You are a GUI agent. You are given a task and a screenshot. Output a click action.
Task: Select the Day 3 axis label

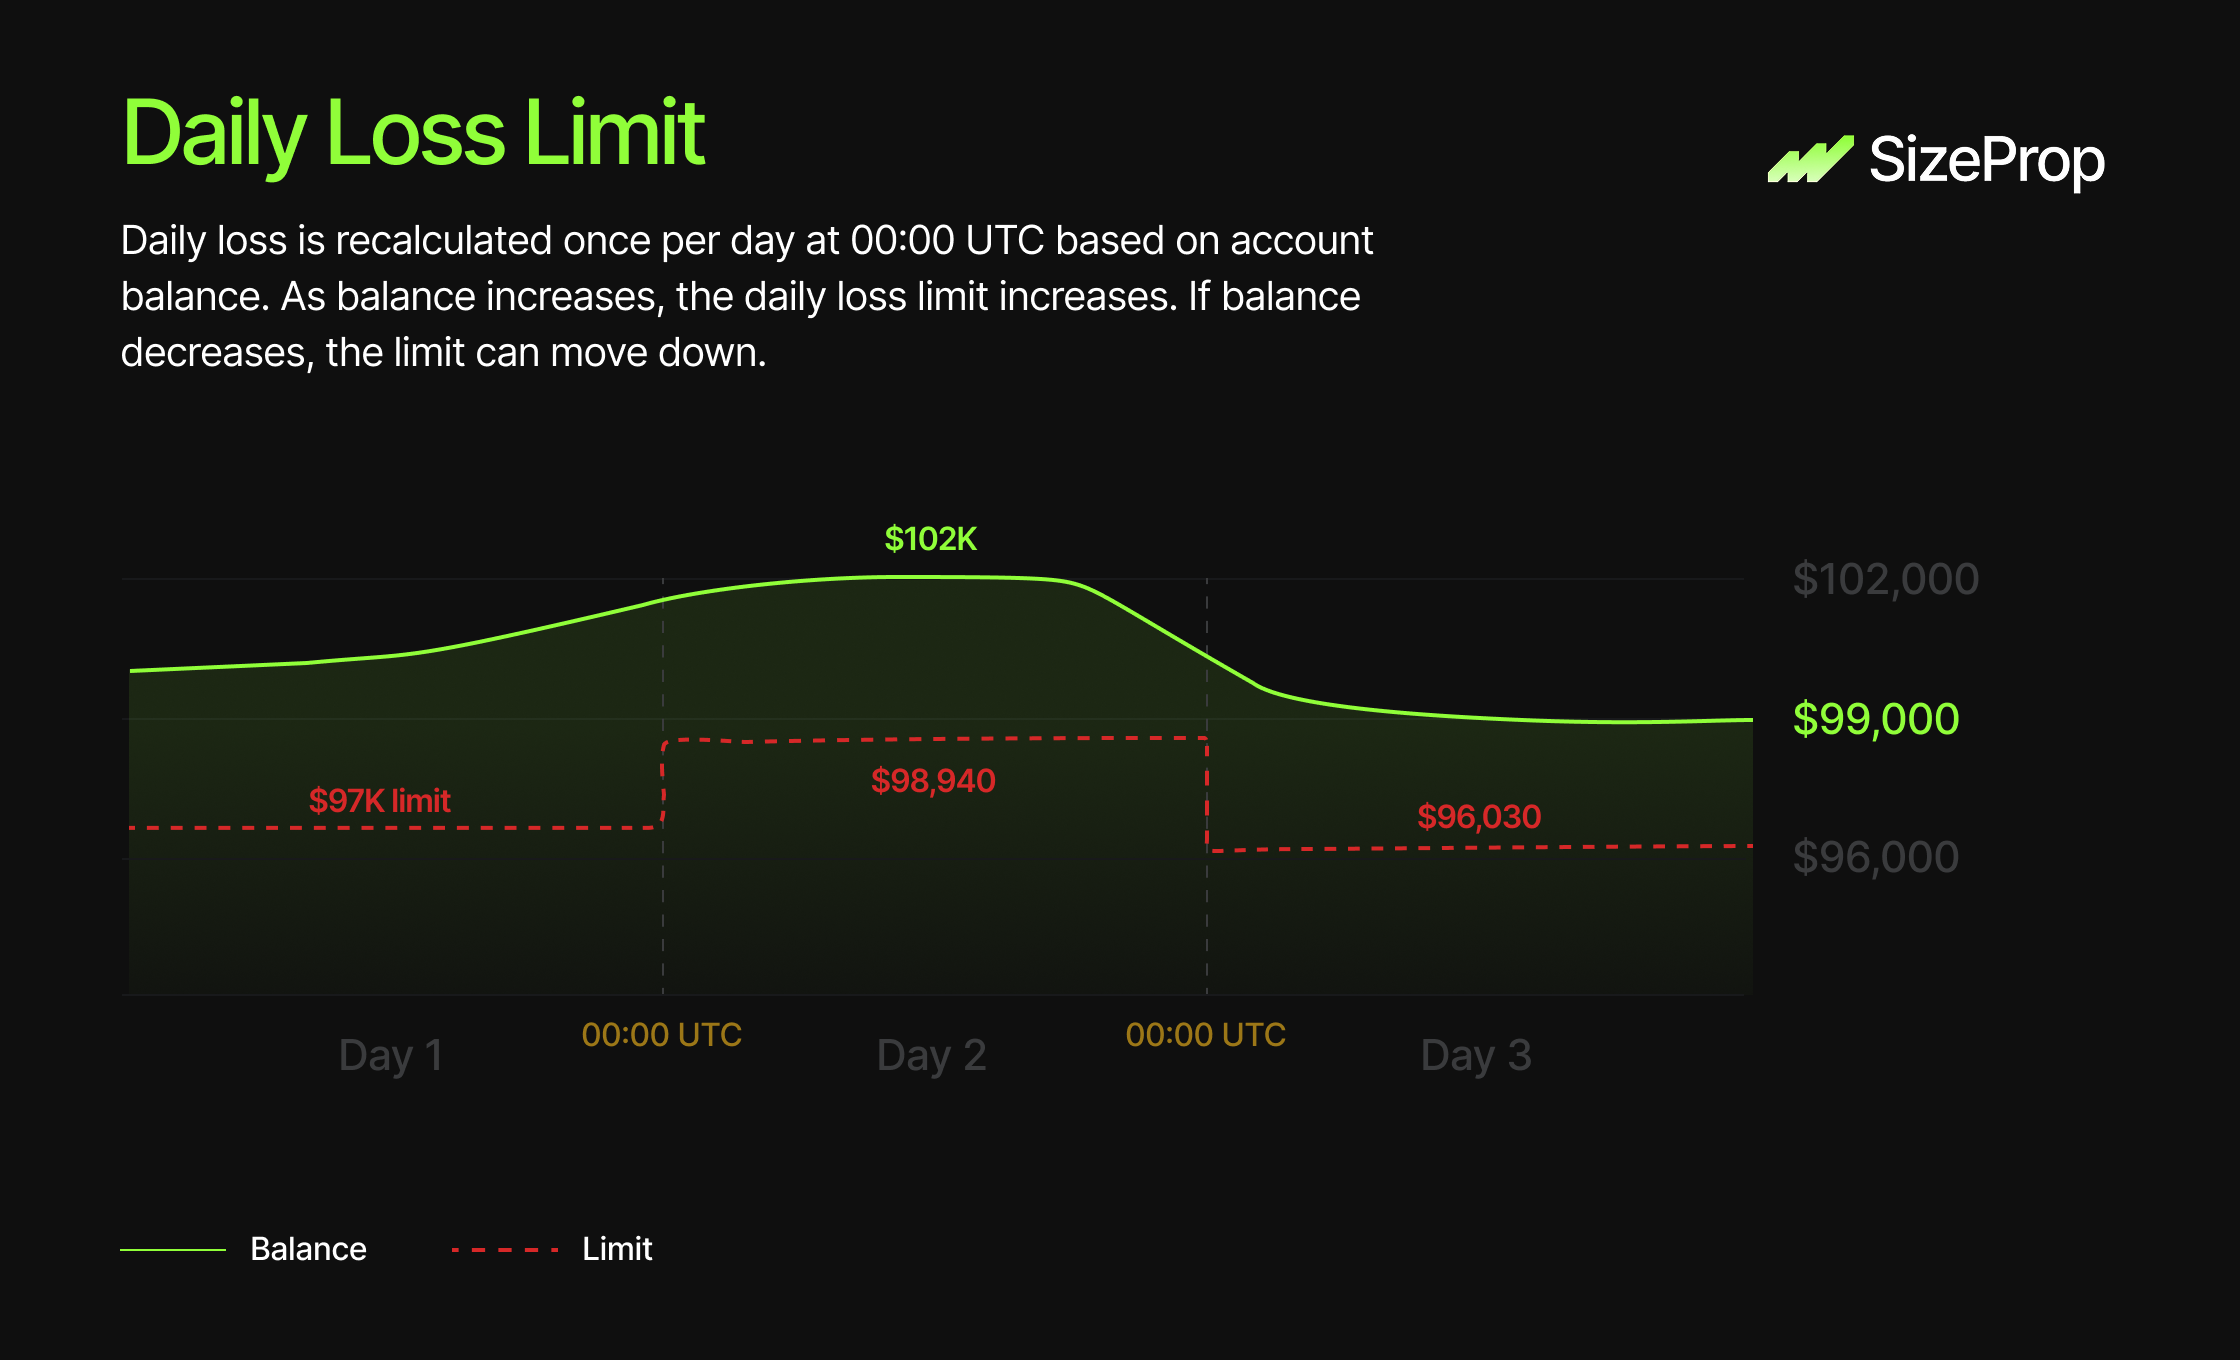(x=1476, y=1055)
